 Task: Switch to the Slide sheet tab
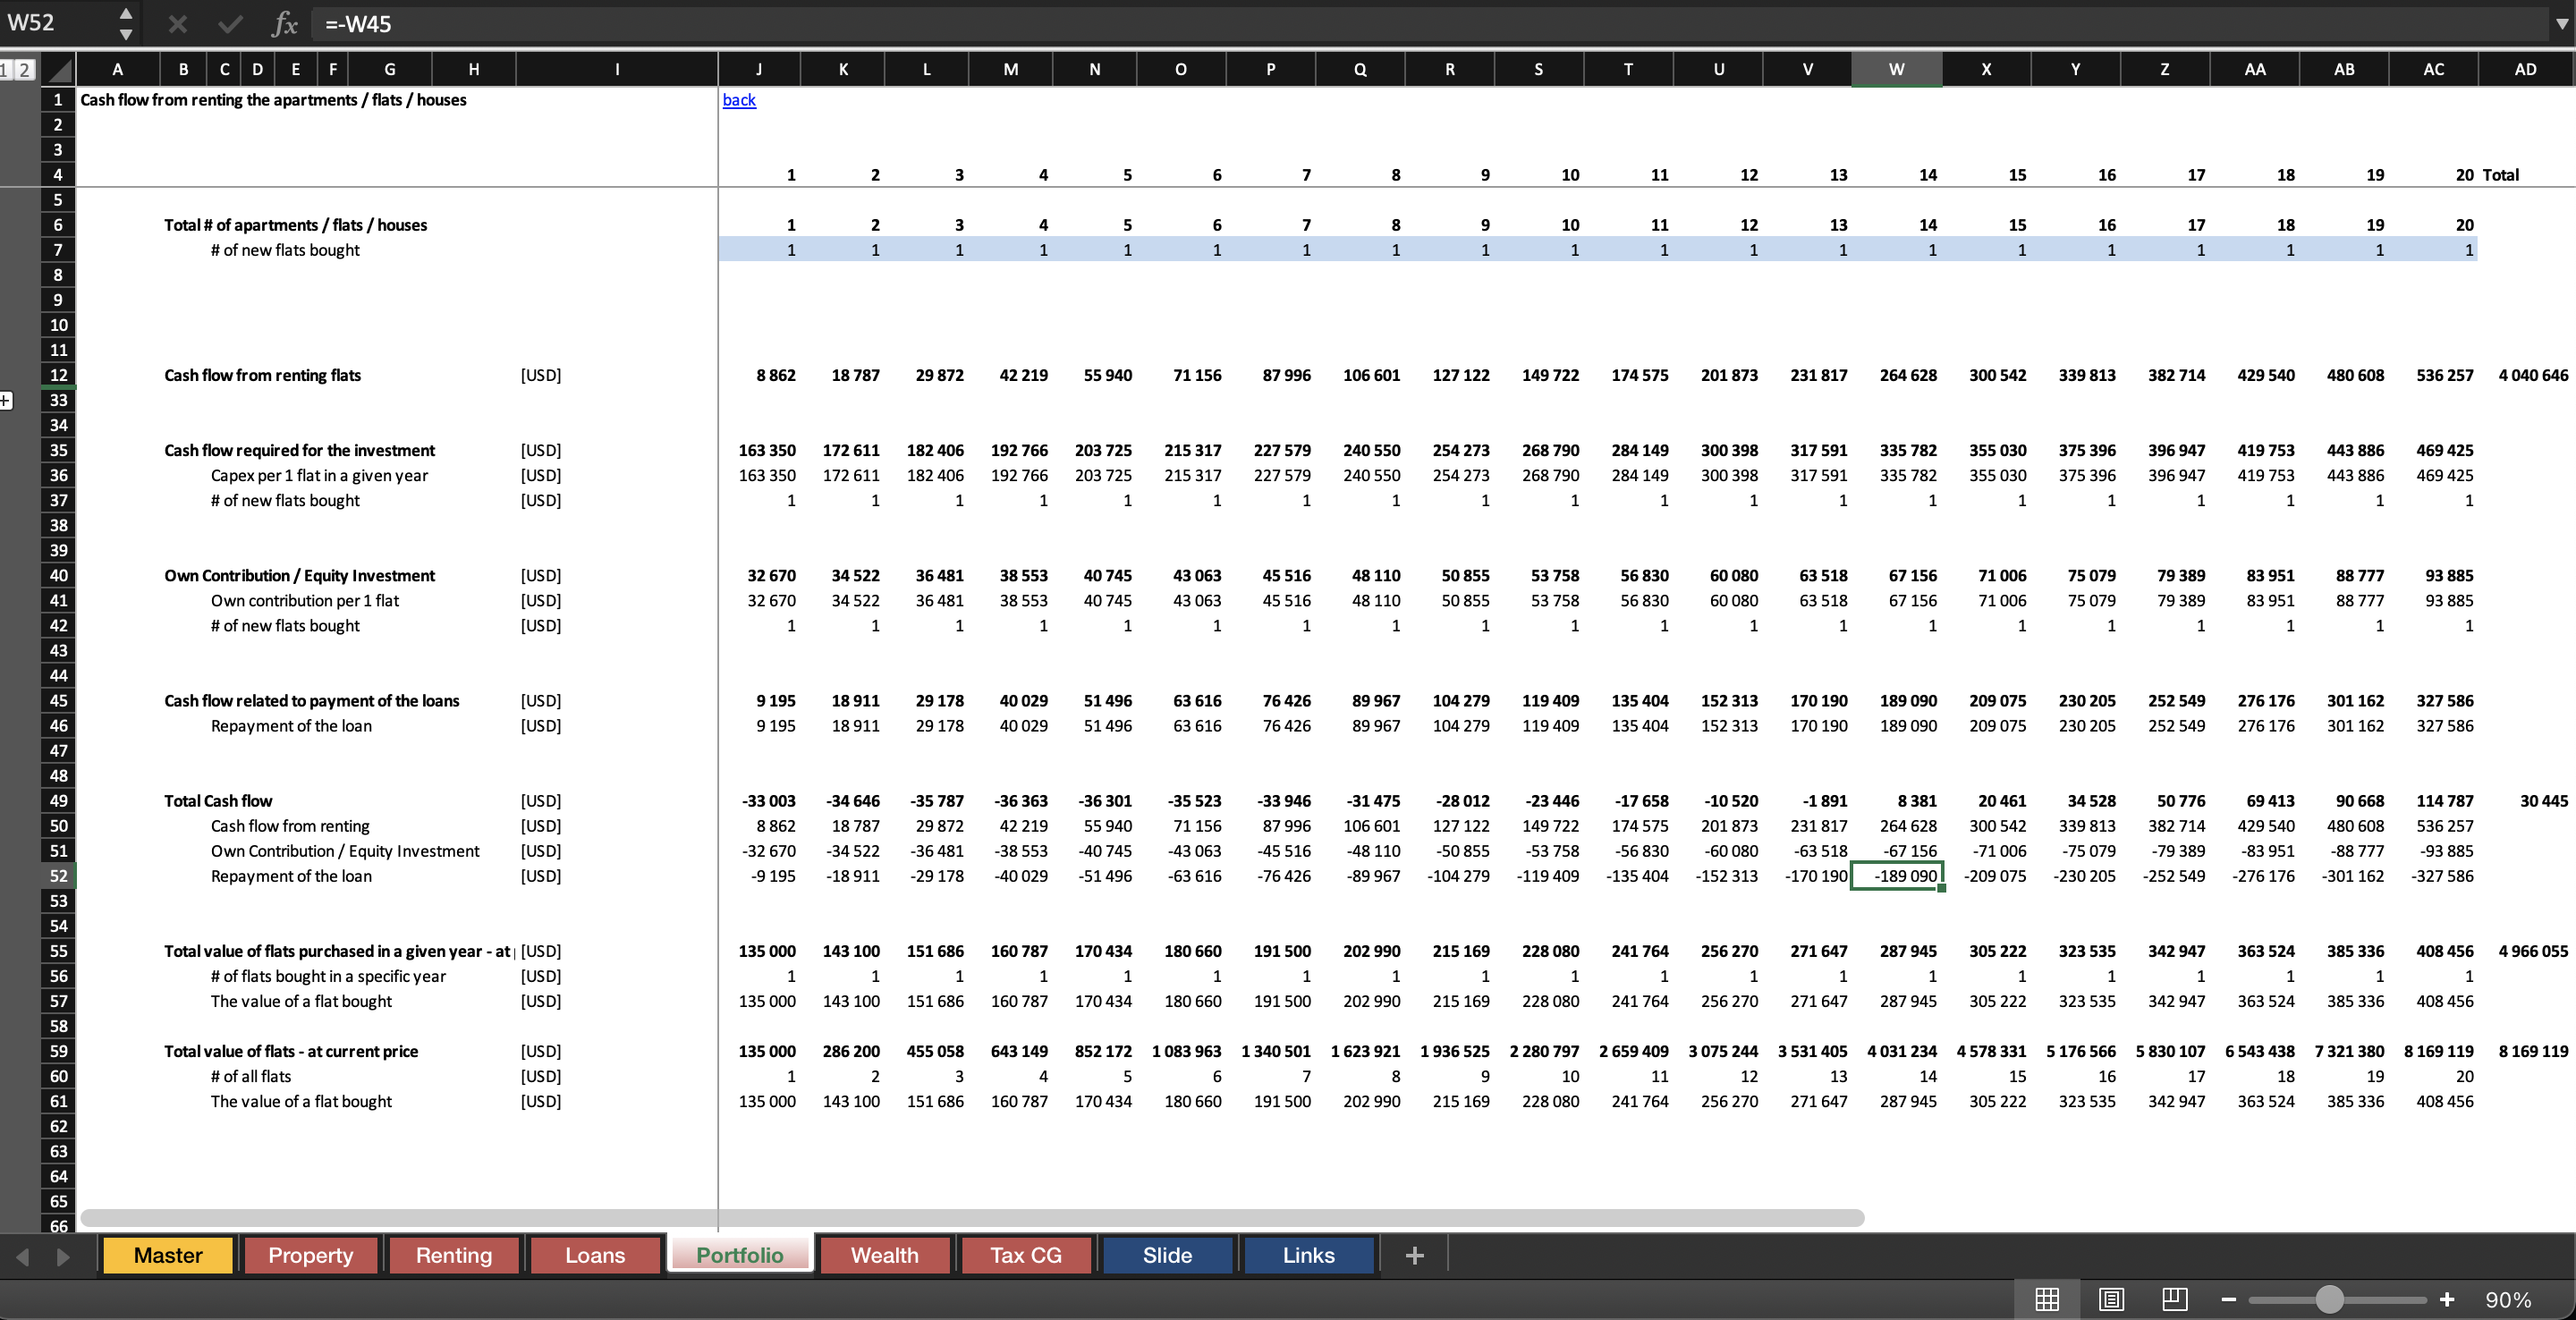coord(1167,1255)
